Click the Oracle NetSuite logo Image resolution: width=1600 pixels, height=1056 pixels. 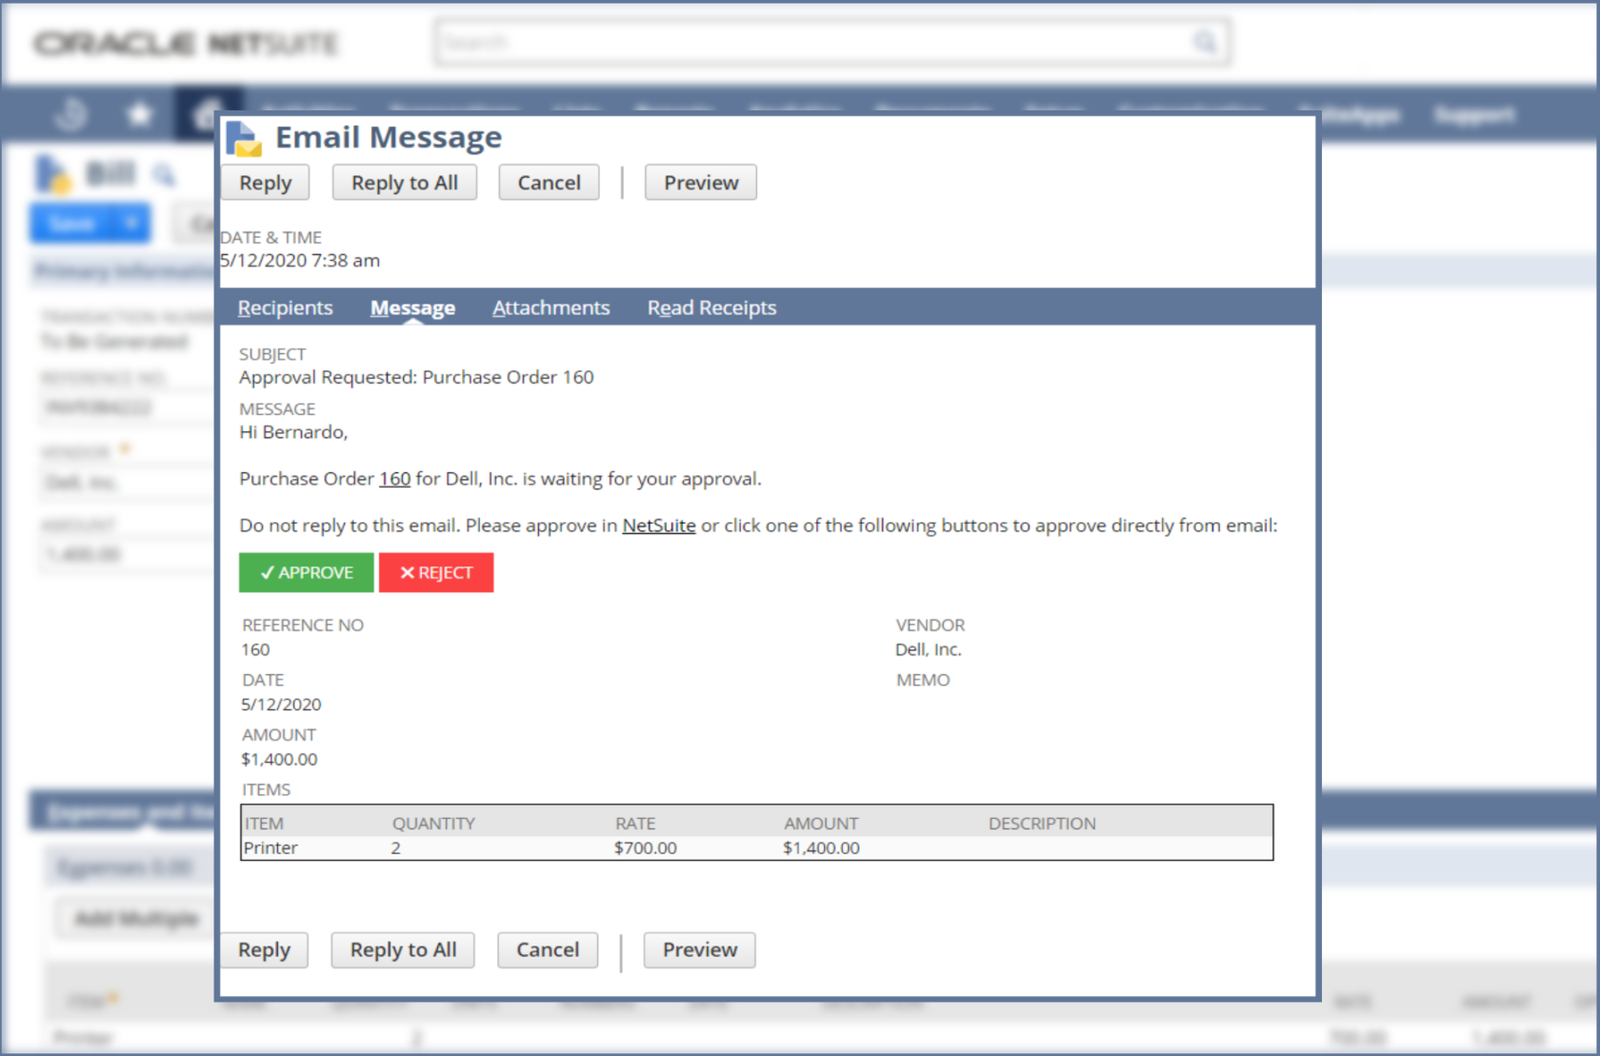point(187,44)
